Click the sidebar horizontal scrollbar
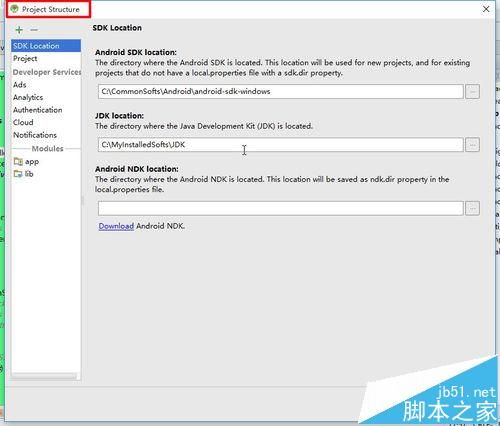 pyautogui.click(x=44, y=376)
